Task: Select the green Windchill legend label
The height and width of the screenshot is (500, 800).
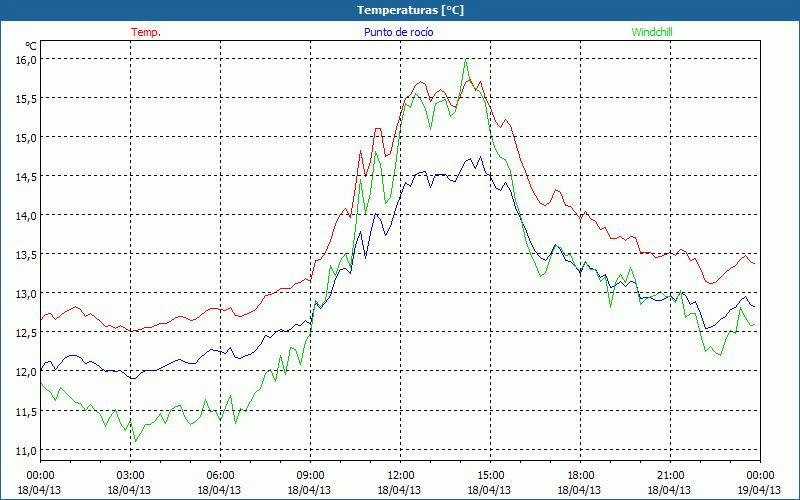Action: 652,32
